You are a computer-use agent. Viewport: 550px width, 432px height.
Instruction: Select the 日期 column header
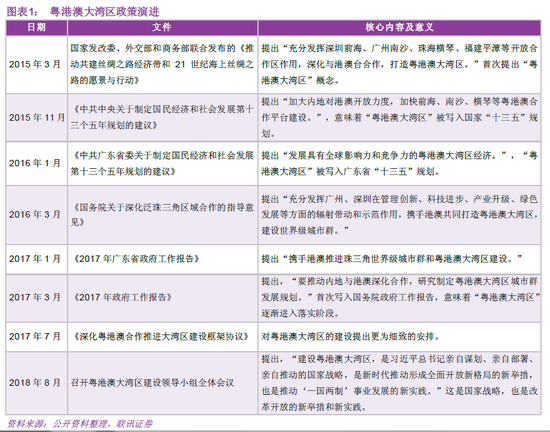click(x=36, y=28)
